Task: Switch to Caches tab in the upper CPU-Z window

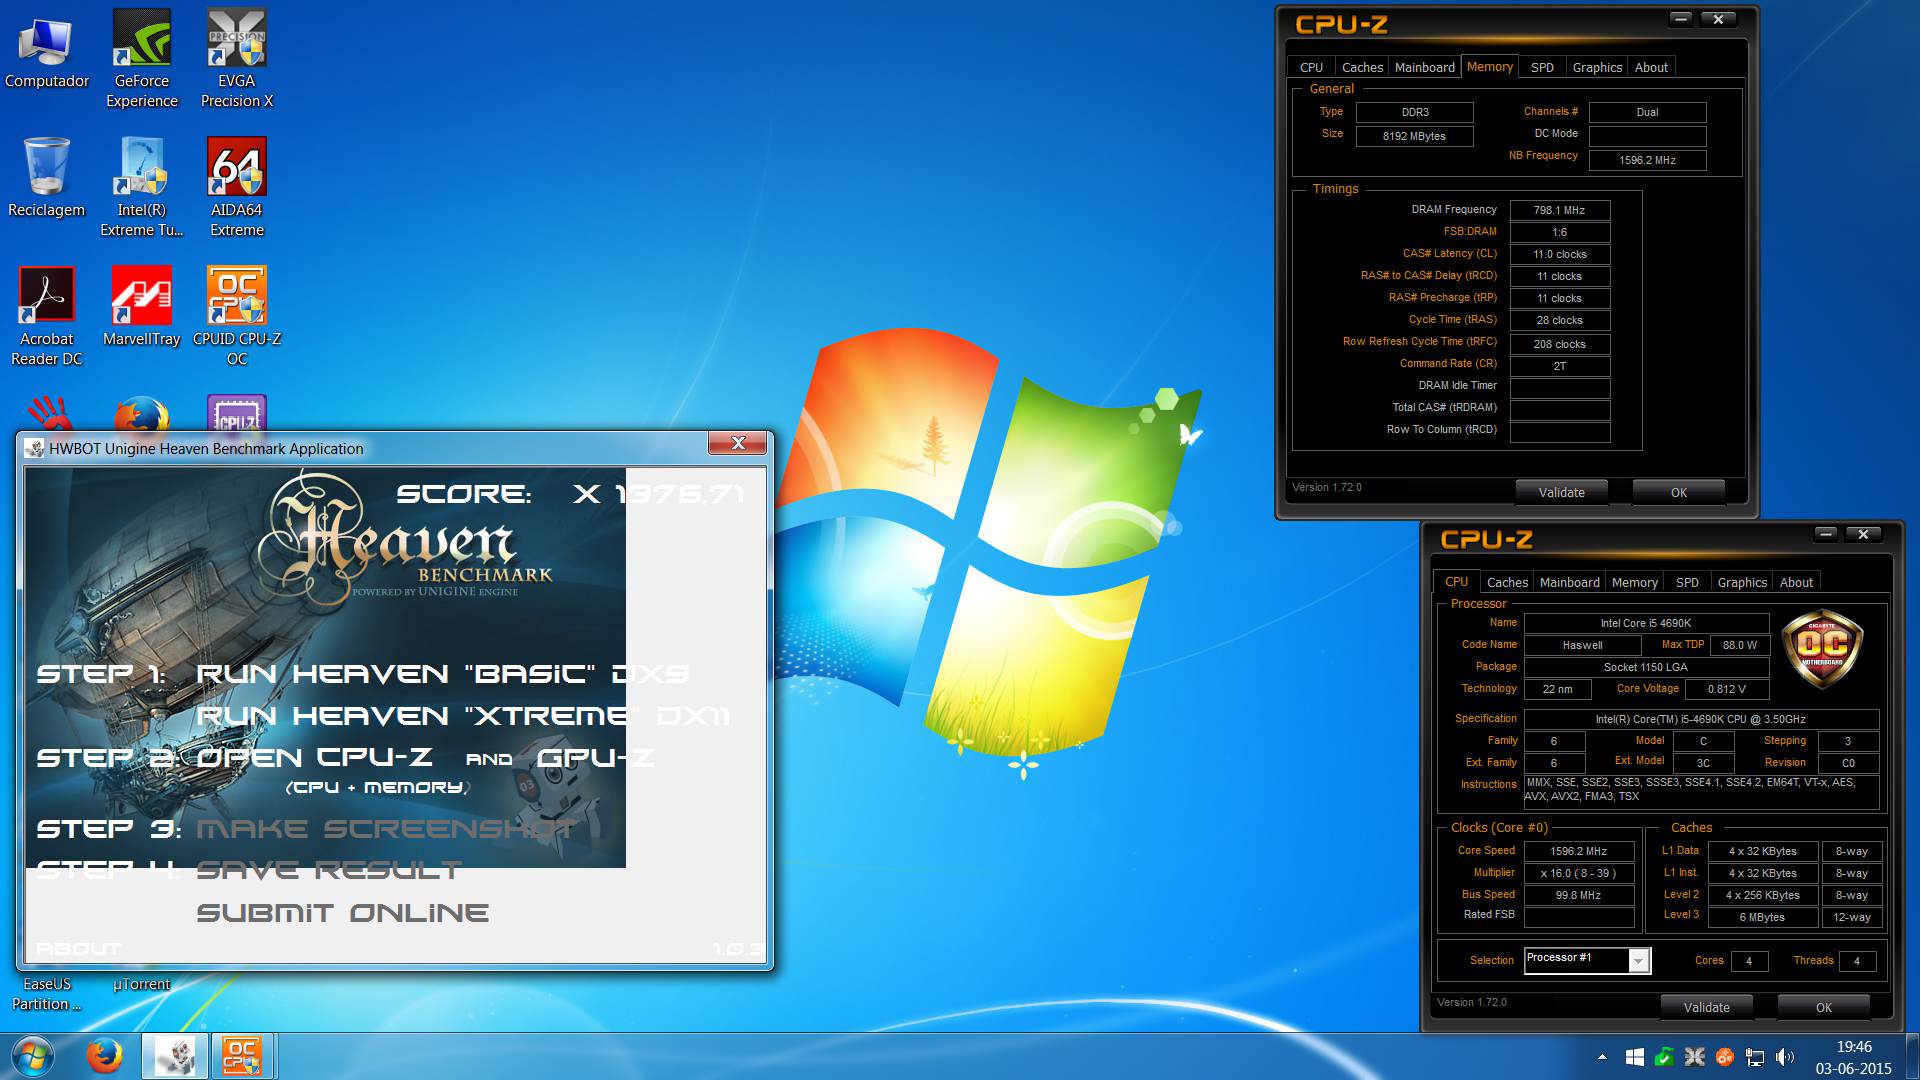Action: [1362, 67]
